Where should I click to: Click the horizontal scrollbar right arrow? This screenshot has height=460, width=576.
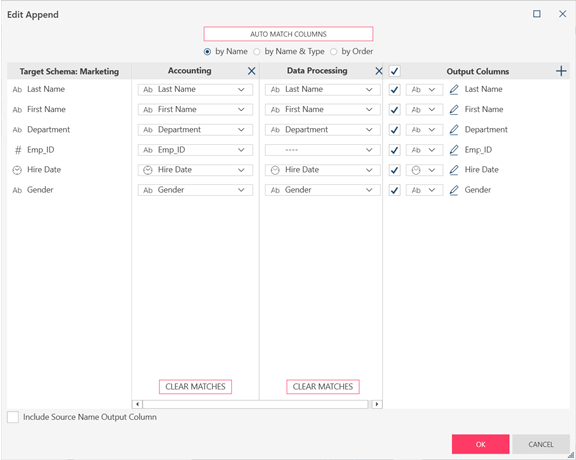(x=377, y=404)
